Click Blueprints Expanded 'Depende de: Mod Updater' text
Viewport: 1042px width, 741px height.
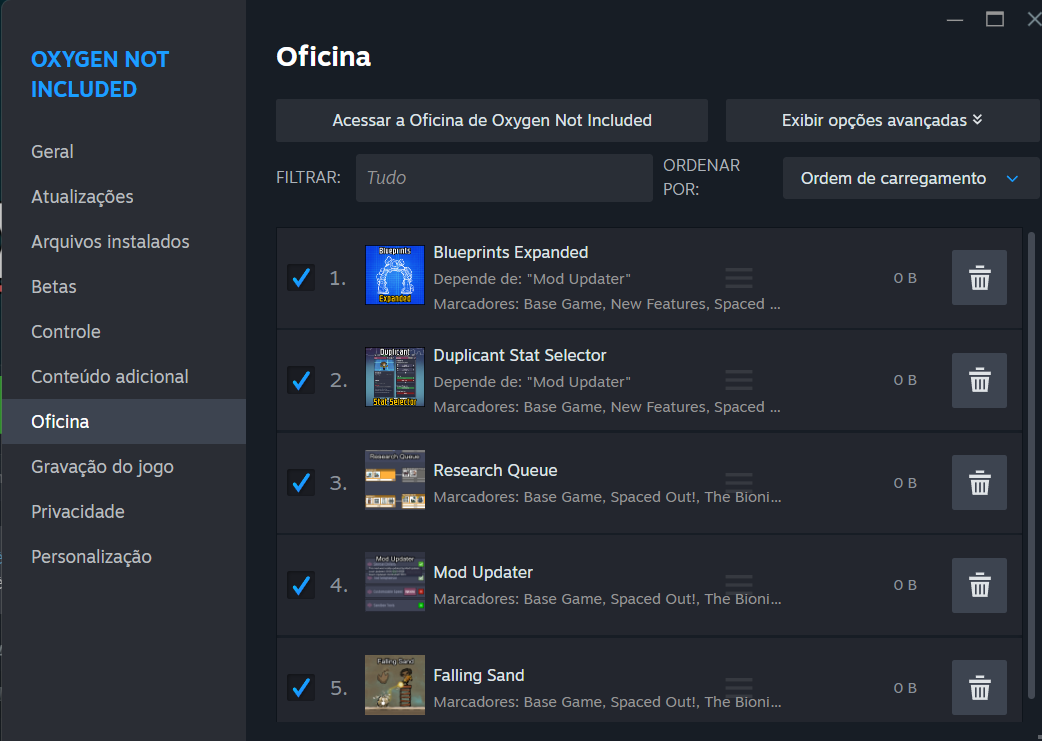(532, 279)
